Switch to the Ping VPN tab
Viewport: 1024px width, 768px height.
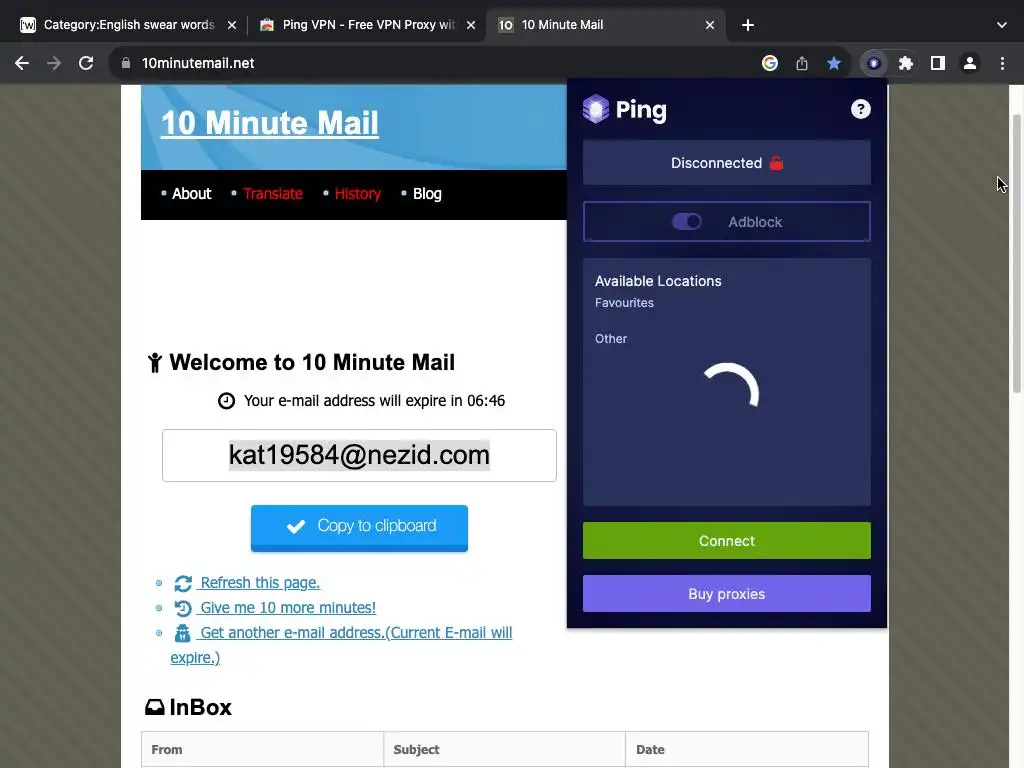click(367, 25)
